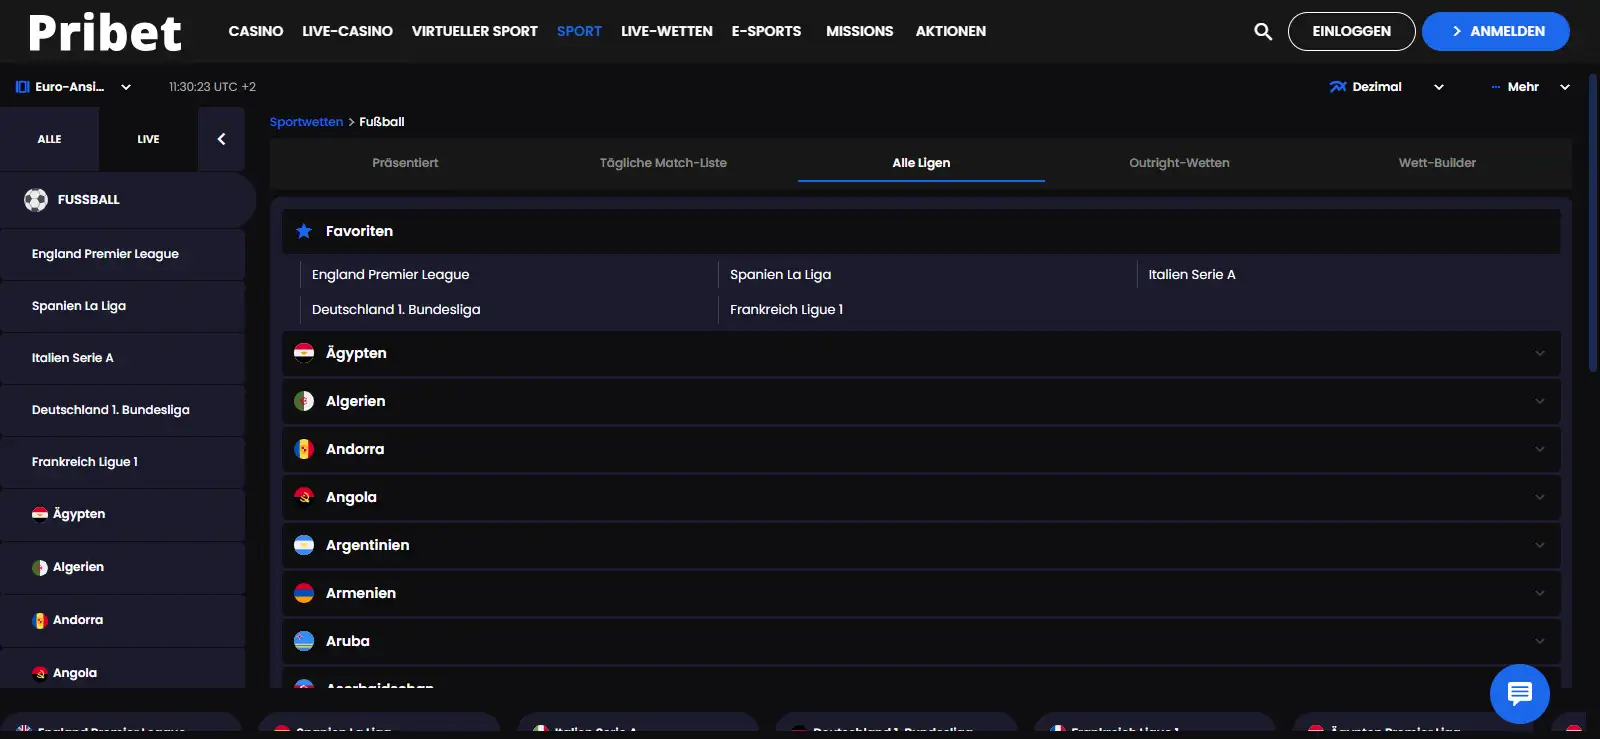Click the EINLOGGEN button
This screenshot has width=1600, height=739.
pos(1351,31)
